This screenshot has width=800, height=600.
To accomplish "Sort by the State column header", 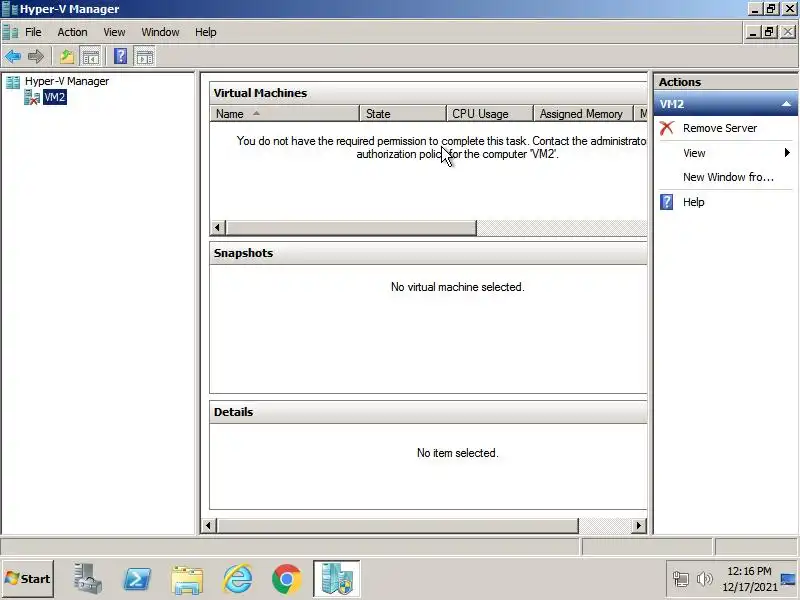I will click(x=403, y=114).
